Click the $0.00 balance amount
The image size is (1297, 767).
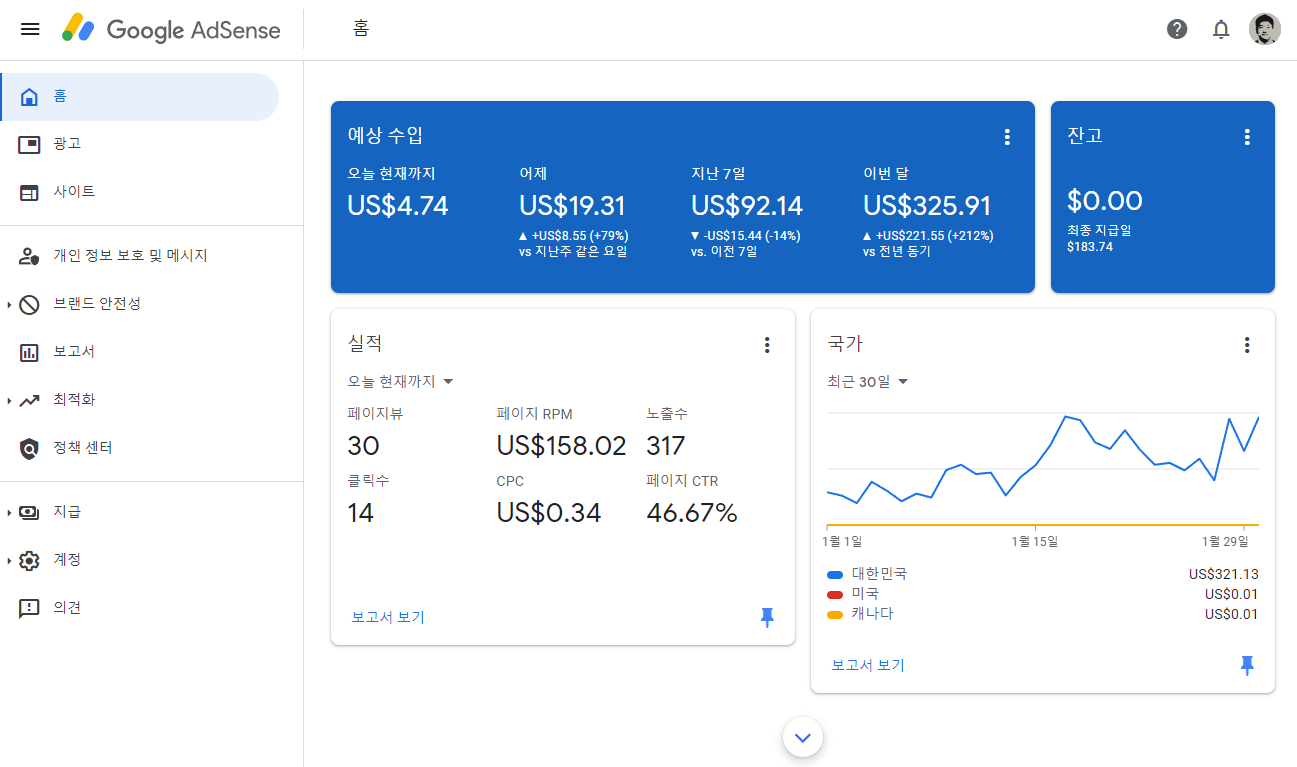pos(1105,201)
